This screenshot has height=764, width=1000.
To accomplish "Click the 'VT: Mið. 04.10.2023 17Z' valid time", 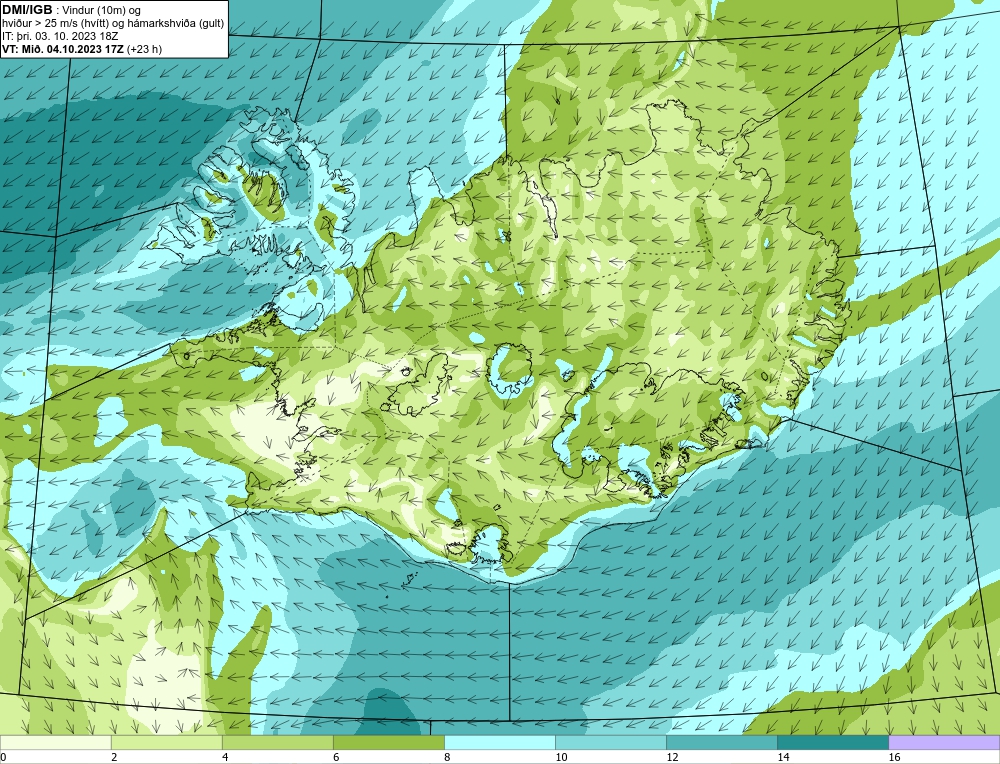I will pyautogui.click(x=63, y=49).
